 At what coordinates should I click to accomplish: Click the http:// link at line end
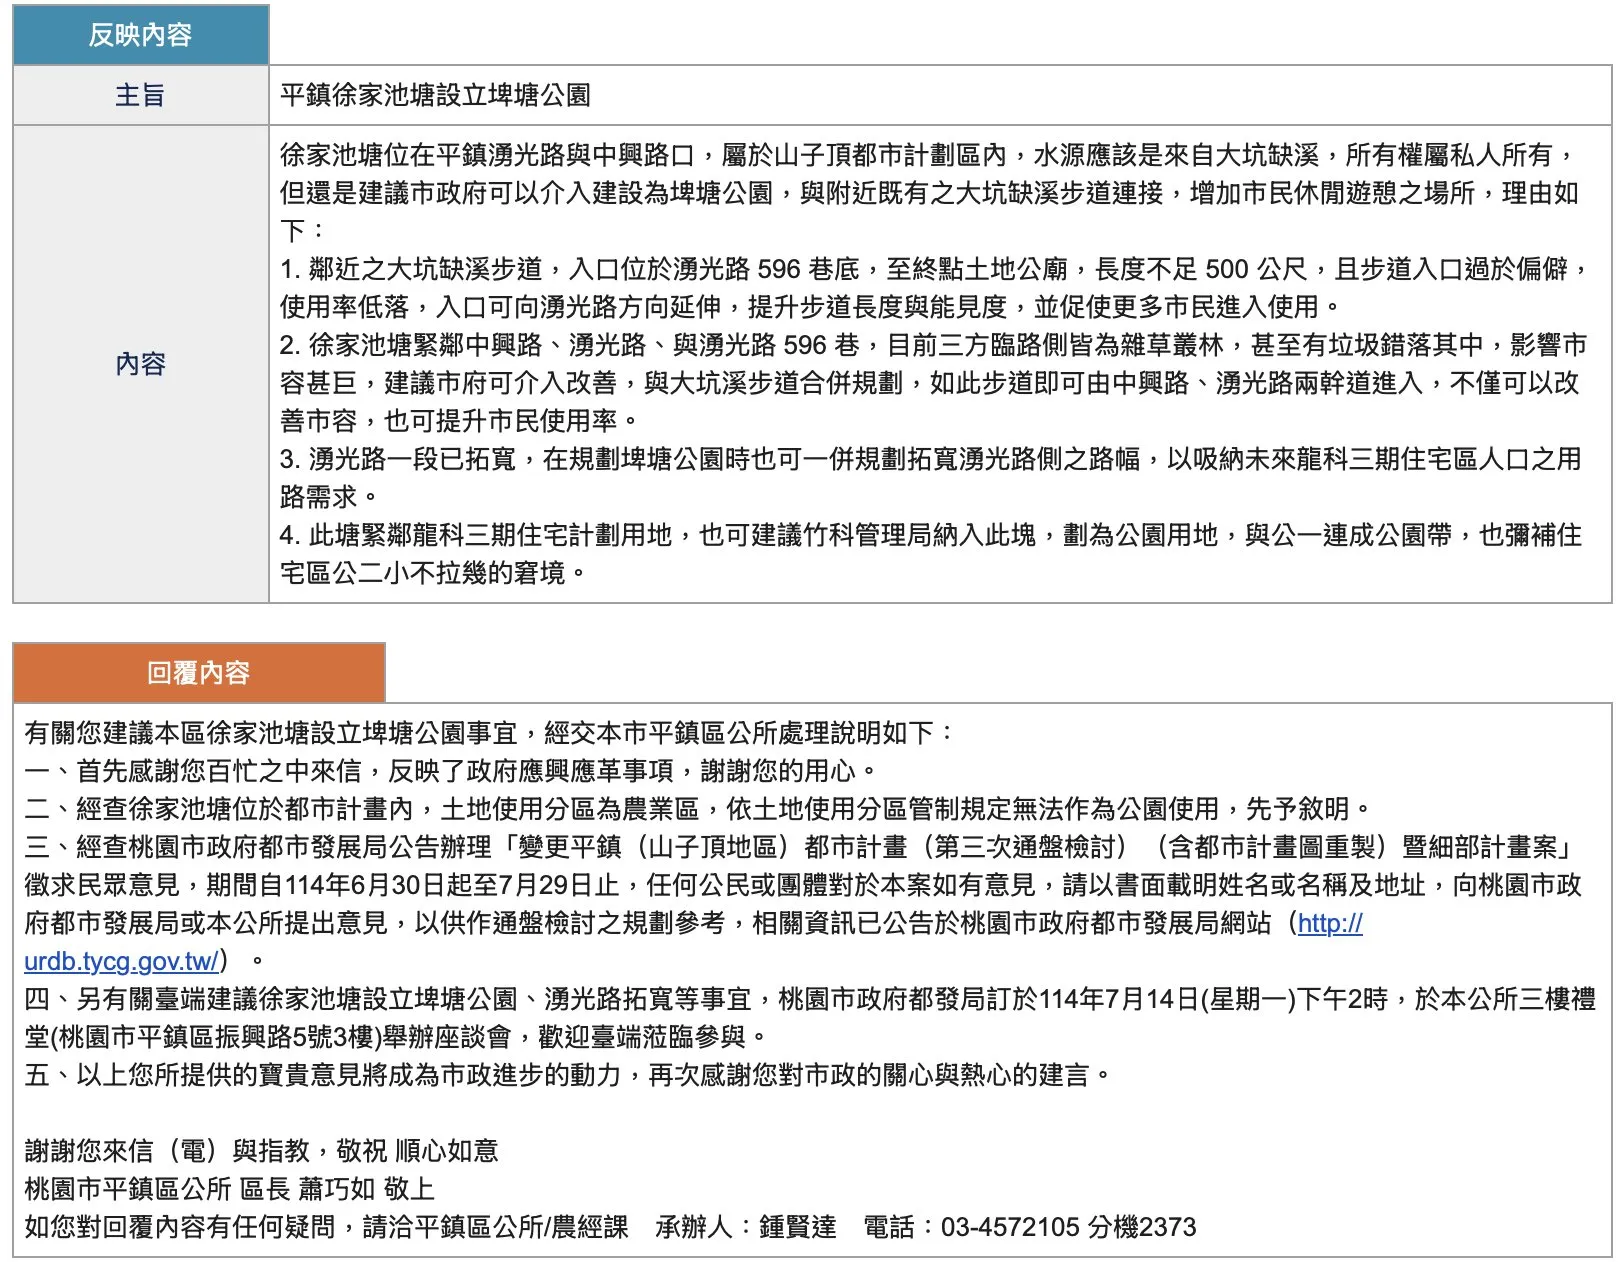(x=1329, y=923)
